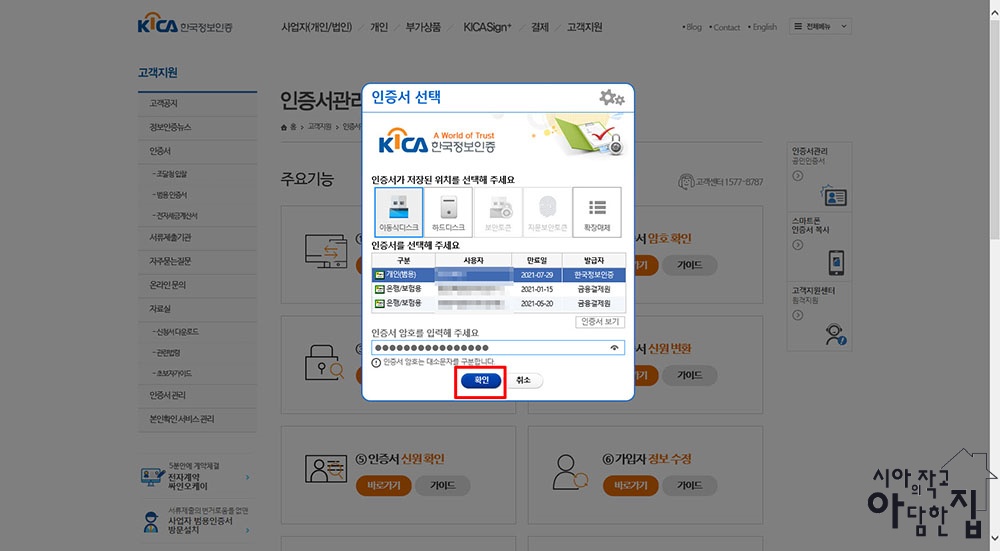
Task: Open 범용 인증서 sidebar sub-item
Action: [x=170, y=195]
